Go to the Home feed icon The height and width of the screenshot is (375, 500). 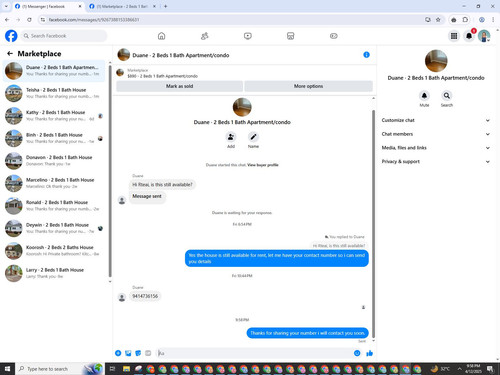tap(161, 36)
